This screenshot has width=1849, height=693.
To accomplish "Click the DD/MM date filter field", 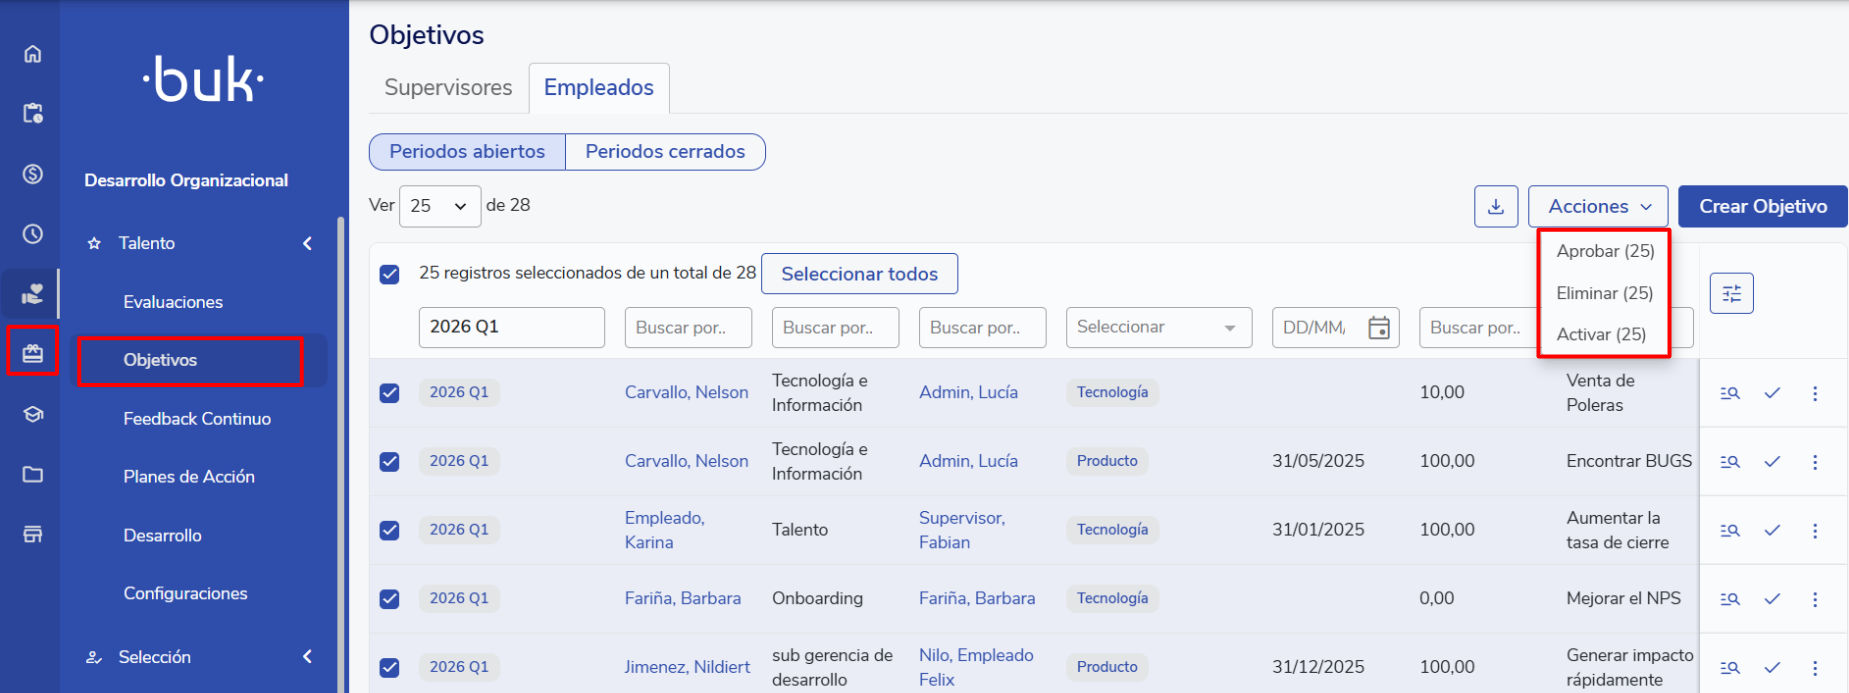I will [1318, 328].
